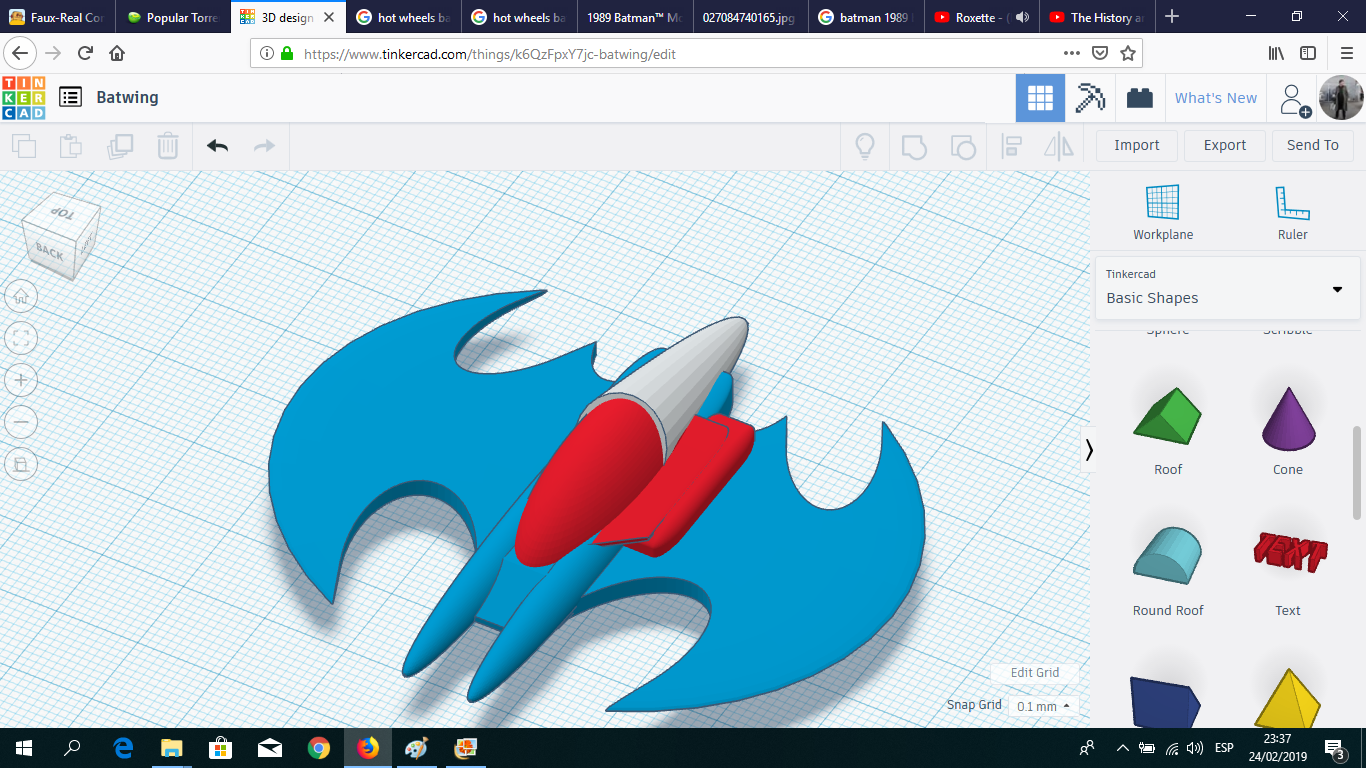Switch to the Faux-Real browser tab
The height and width of the screenshot is (768, 1366).
[57, 17]
